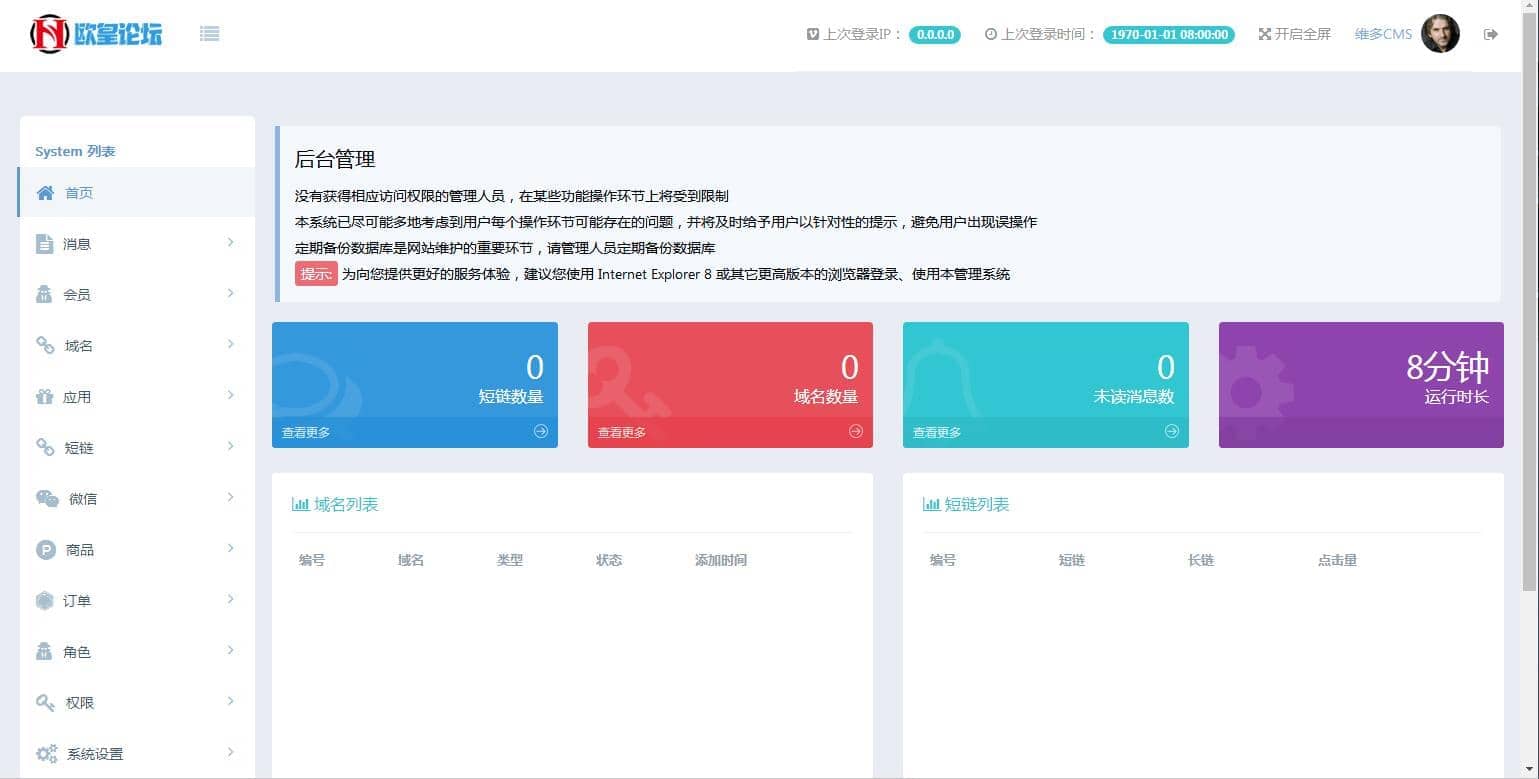Click the home icon beside 首页
Viewport: 1539px width, 779px height.
(x=45, y=193)
